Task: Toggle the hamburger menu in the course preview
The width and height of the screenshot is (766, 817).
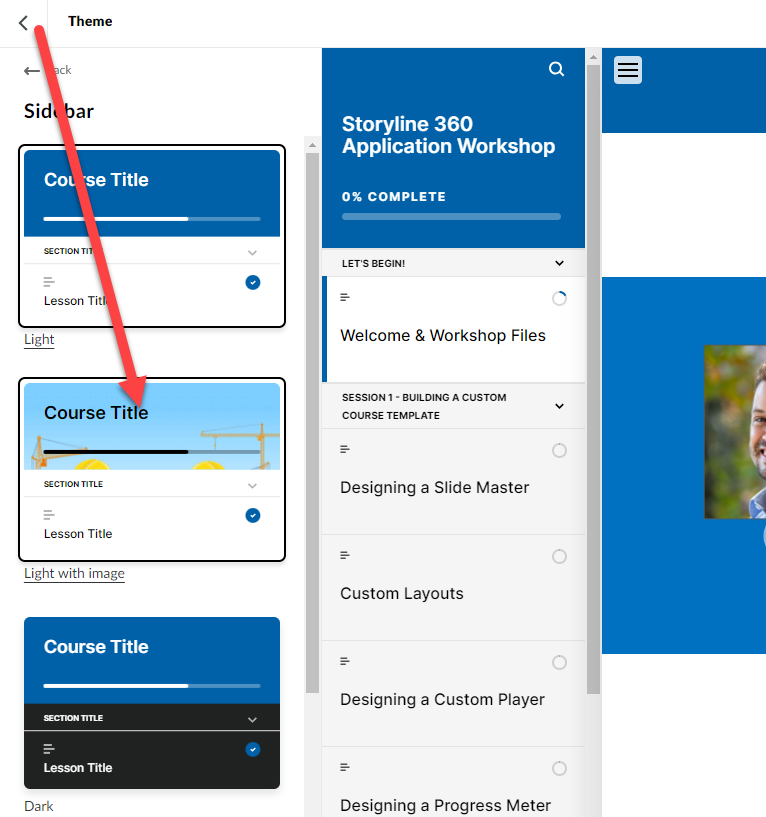Action: click(x=627, y=70)
